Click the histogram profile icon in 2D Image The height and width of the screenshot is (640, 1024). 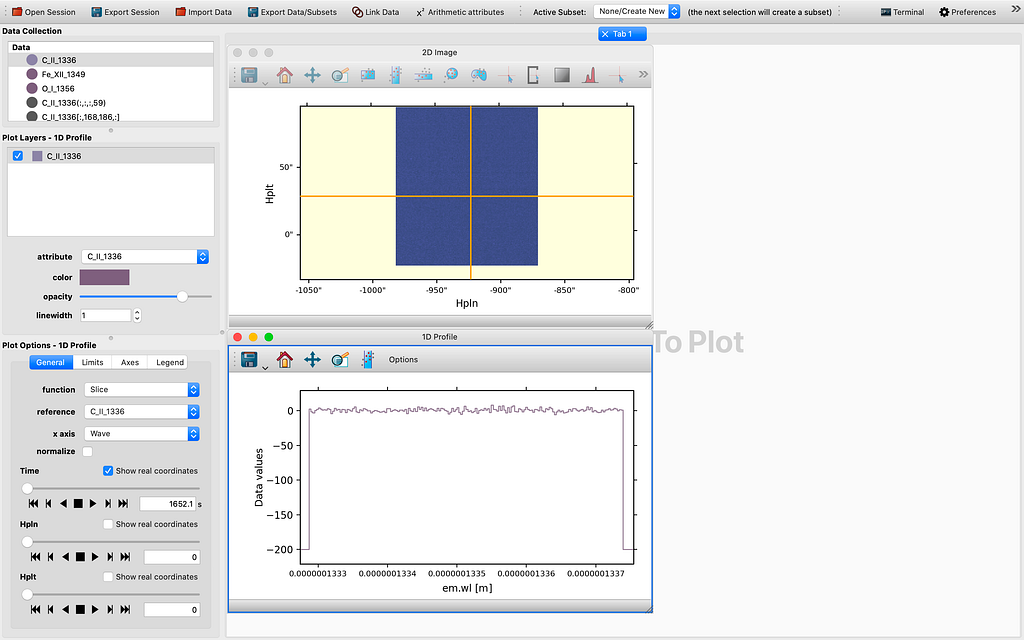click(x=590, y=75)
